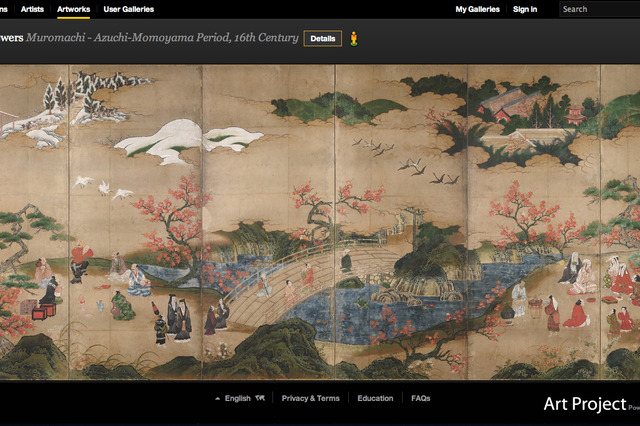The width and height of the screenshot is (640, 426).
Task: Focus the Search field
Action: pyautogui.click(x=600, y=9)
